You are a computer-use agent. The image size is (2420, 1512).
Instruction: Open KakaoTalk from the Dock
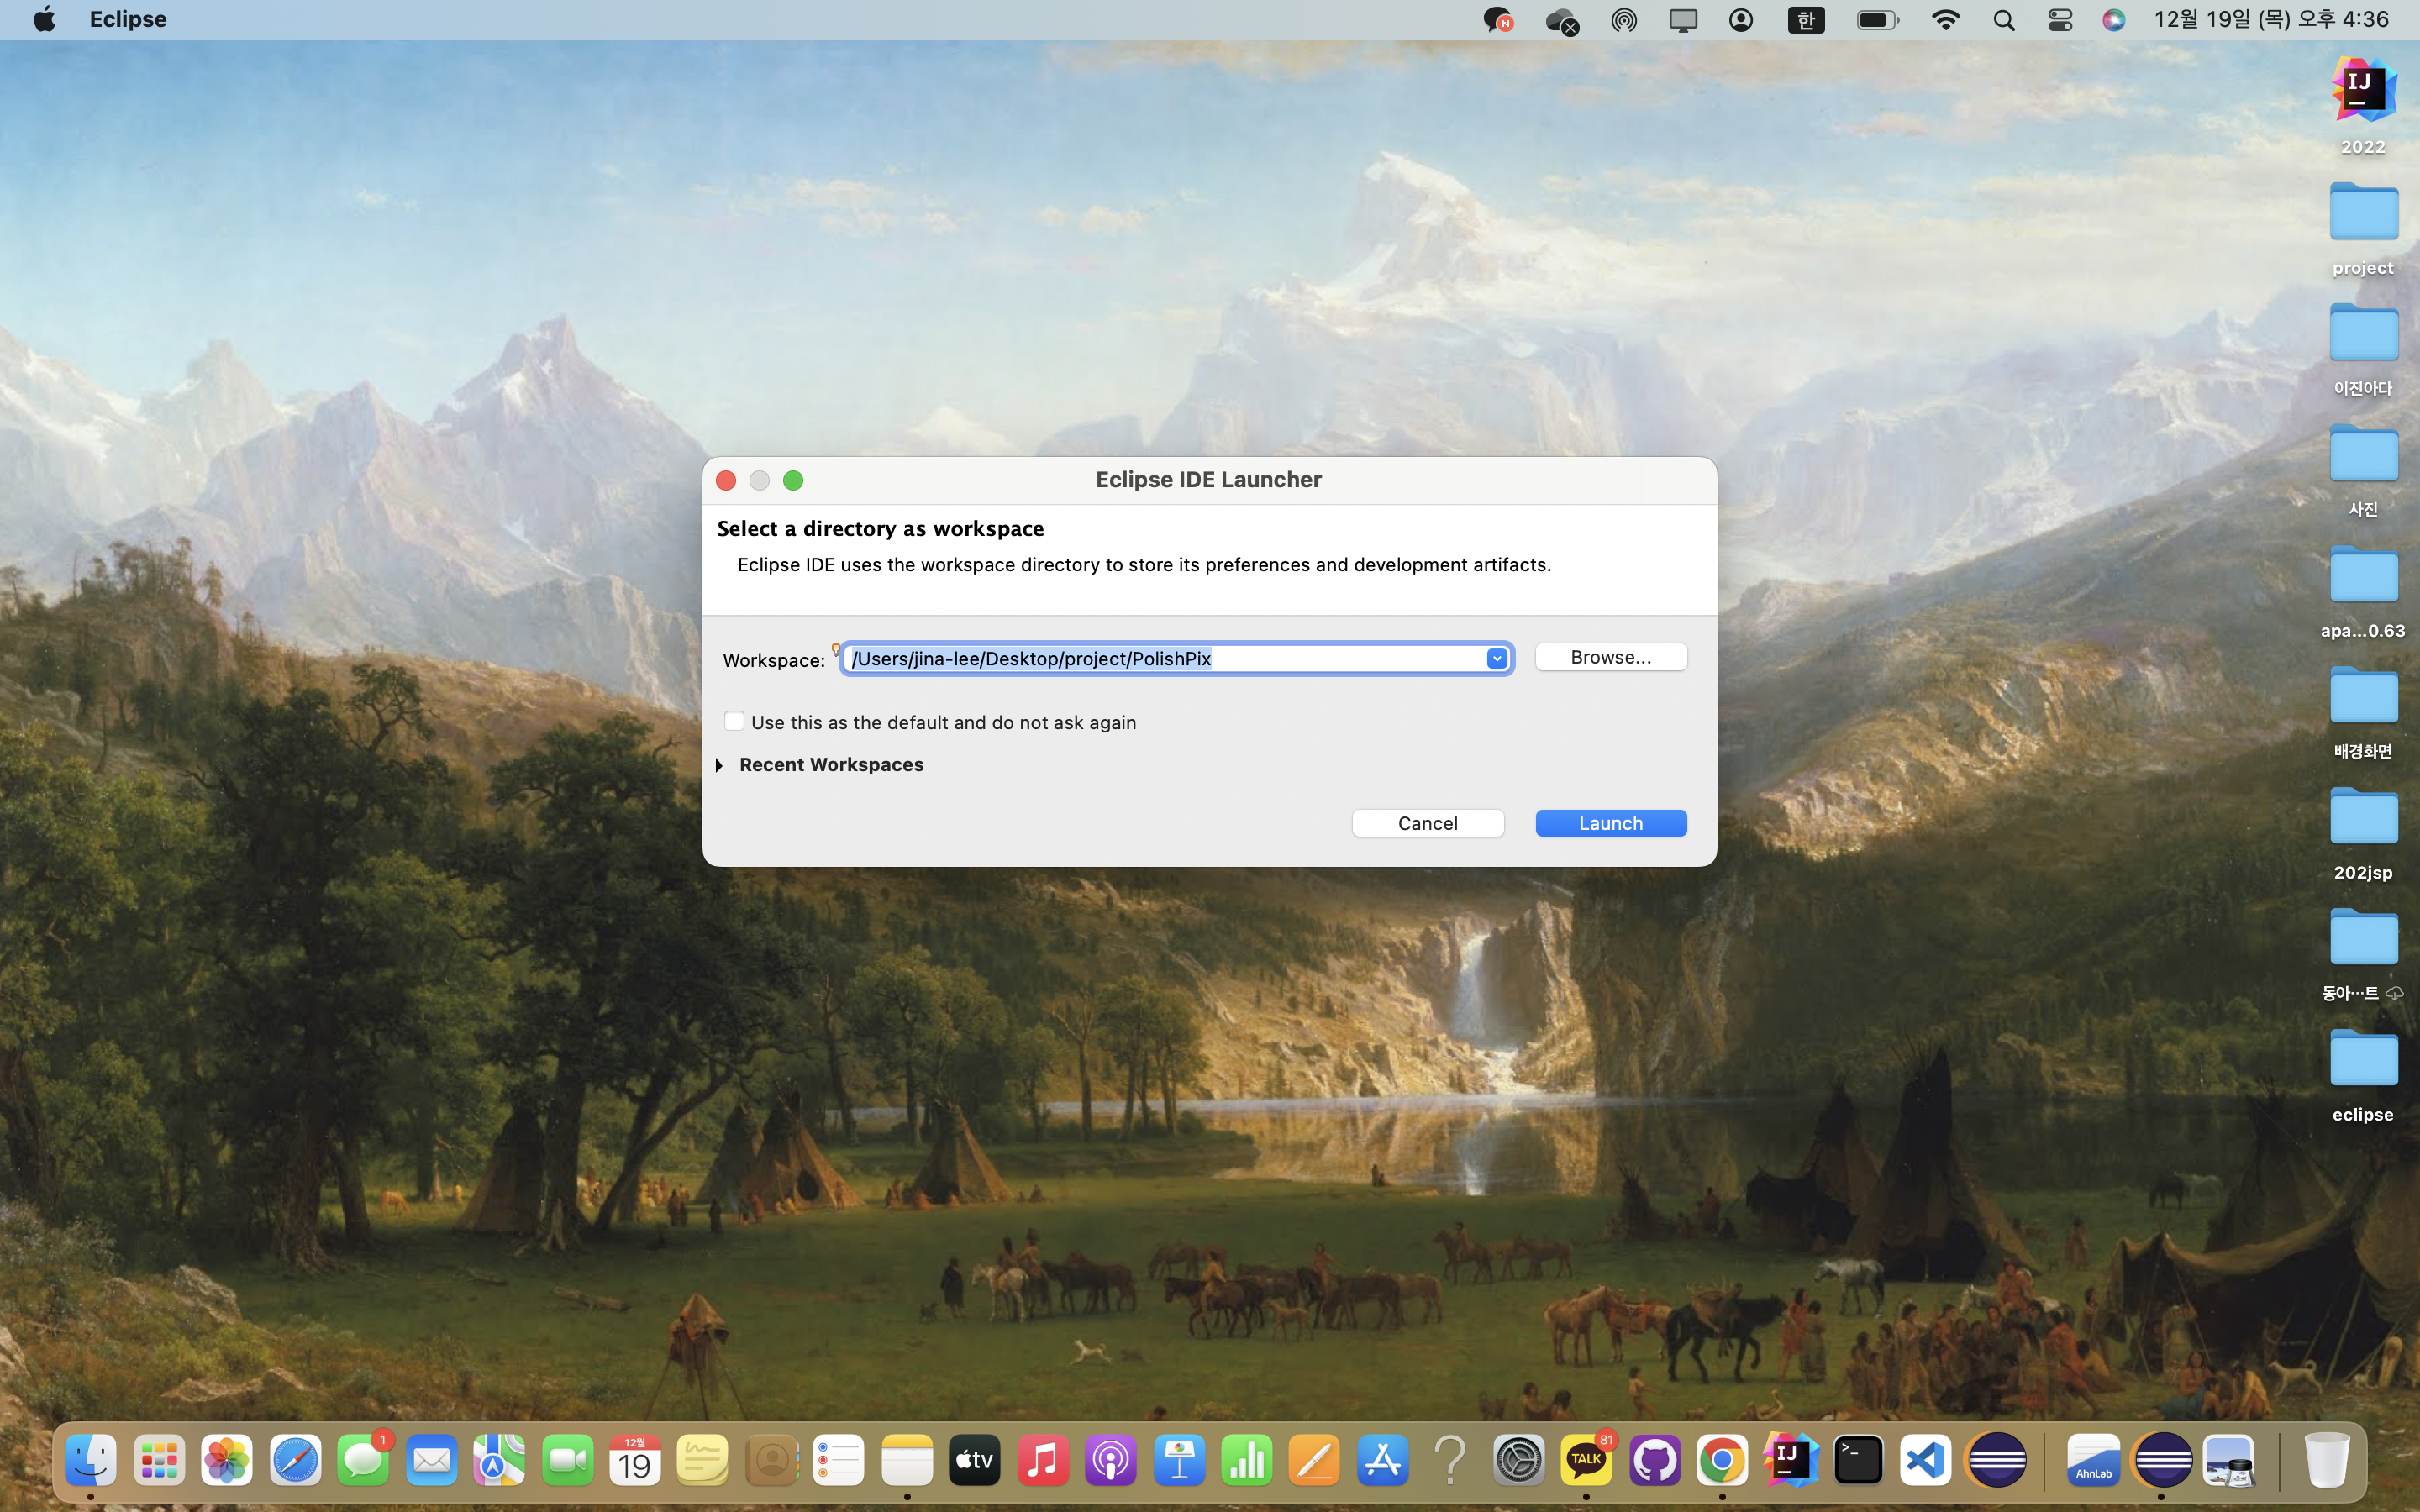pos(1586,1461)
